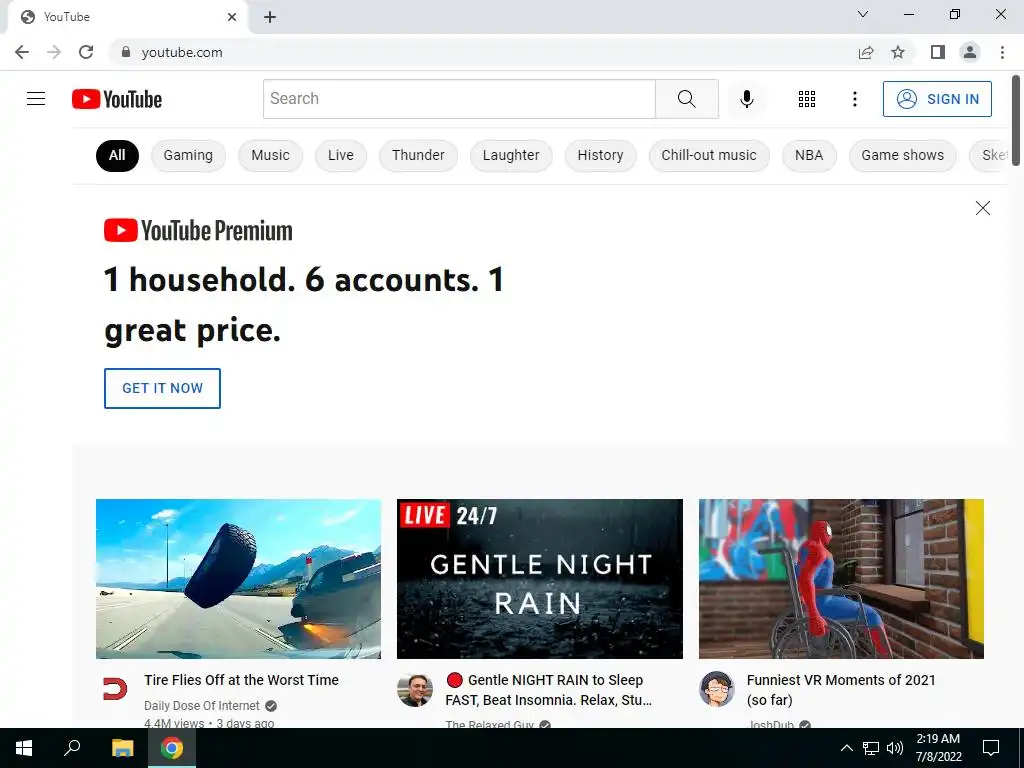
Task: Reload the youtube.com page
Action: click(86, 52)
